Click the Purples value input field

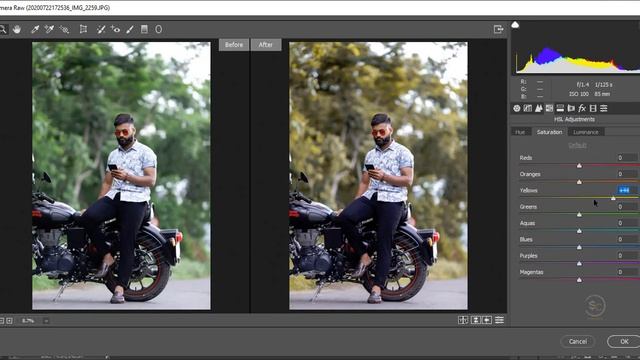coord(627,256)
